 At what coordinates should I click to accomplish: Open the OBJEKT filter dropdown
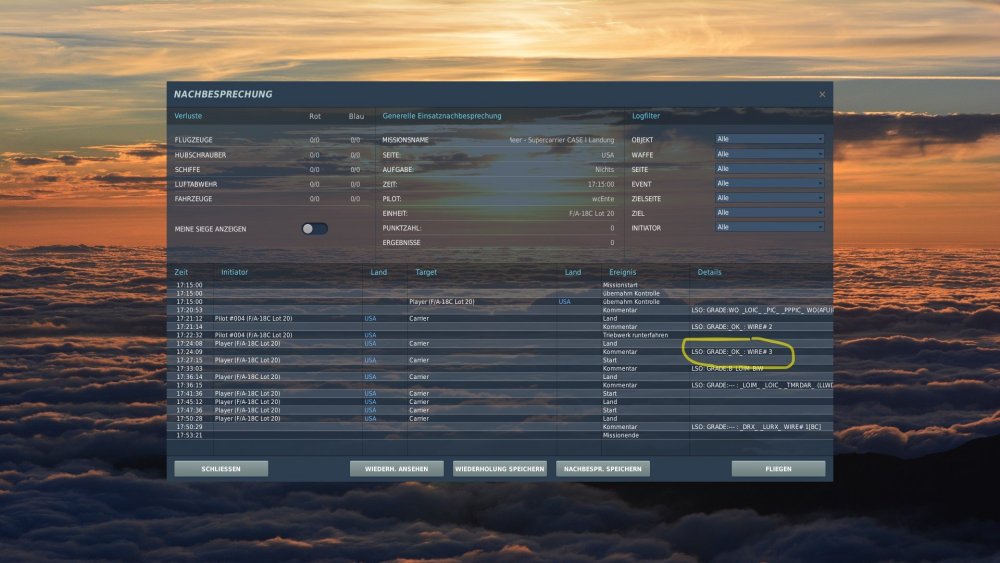tap(769, 140)
